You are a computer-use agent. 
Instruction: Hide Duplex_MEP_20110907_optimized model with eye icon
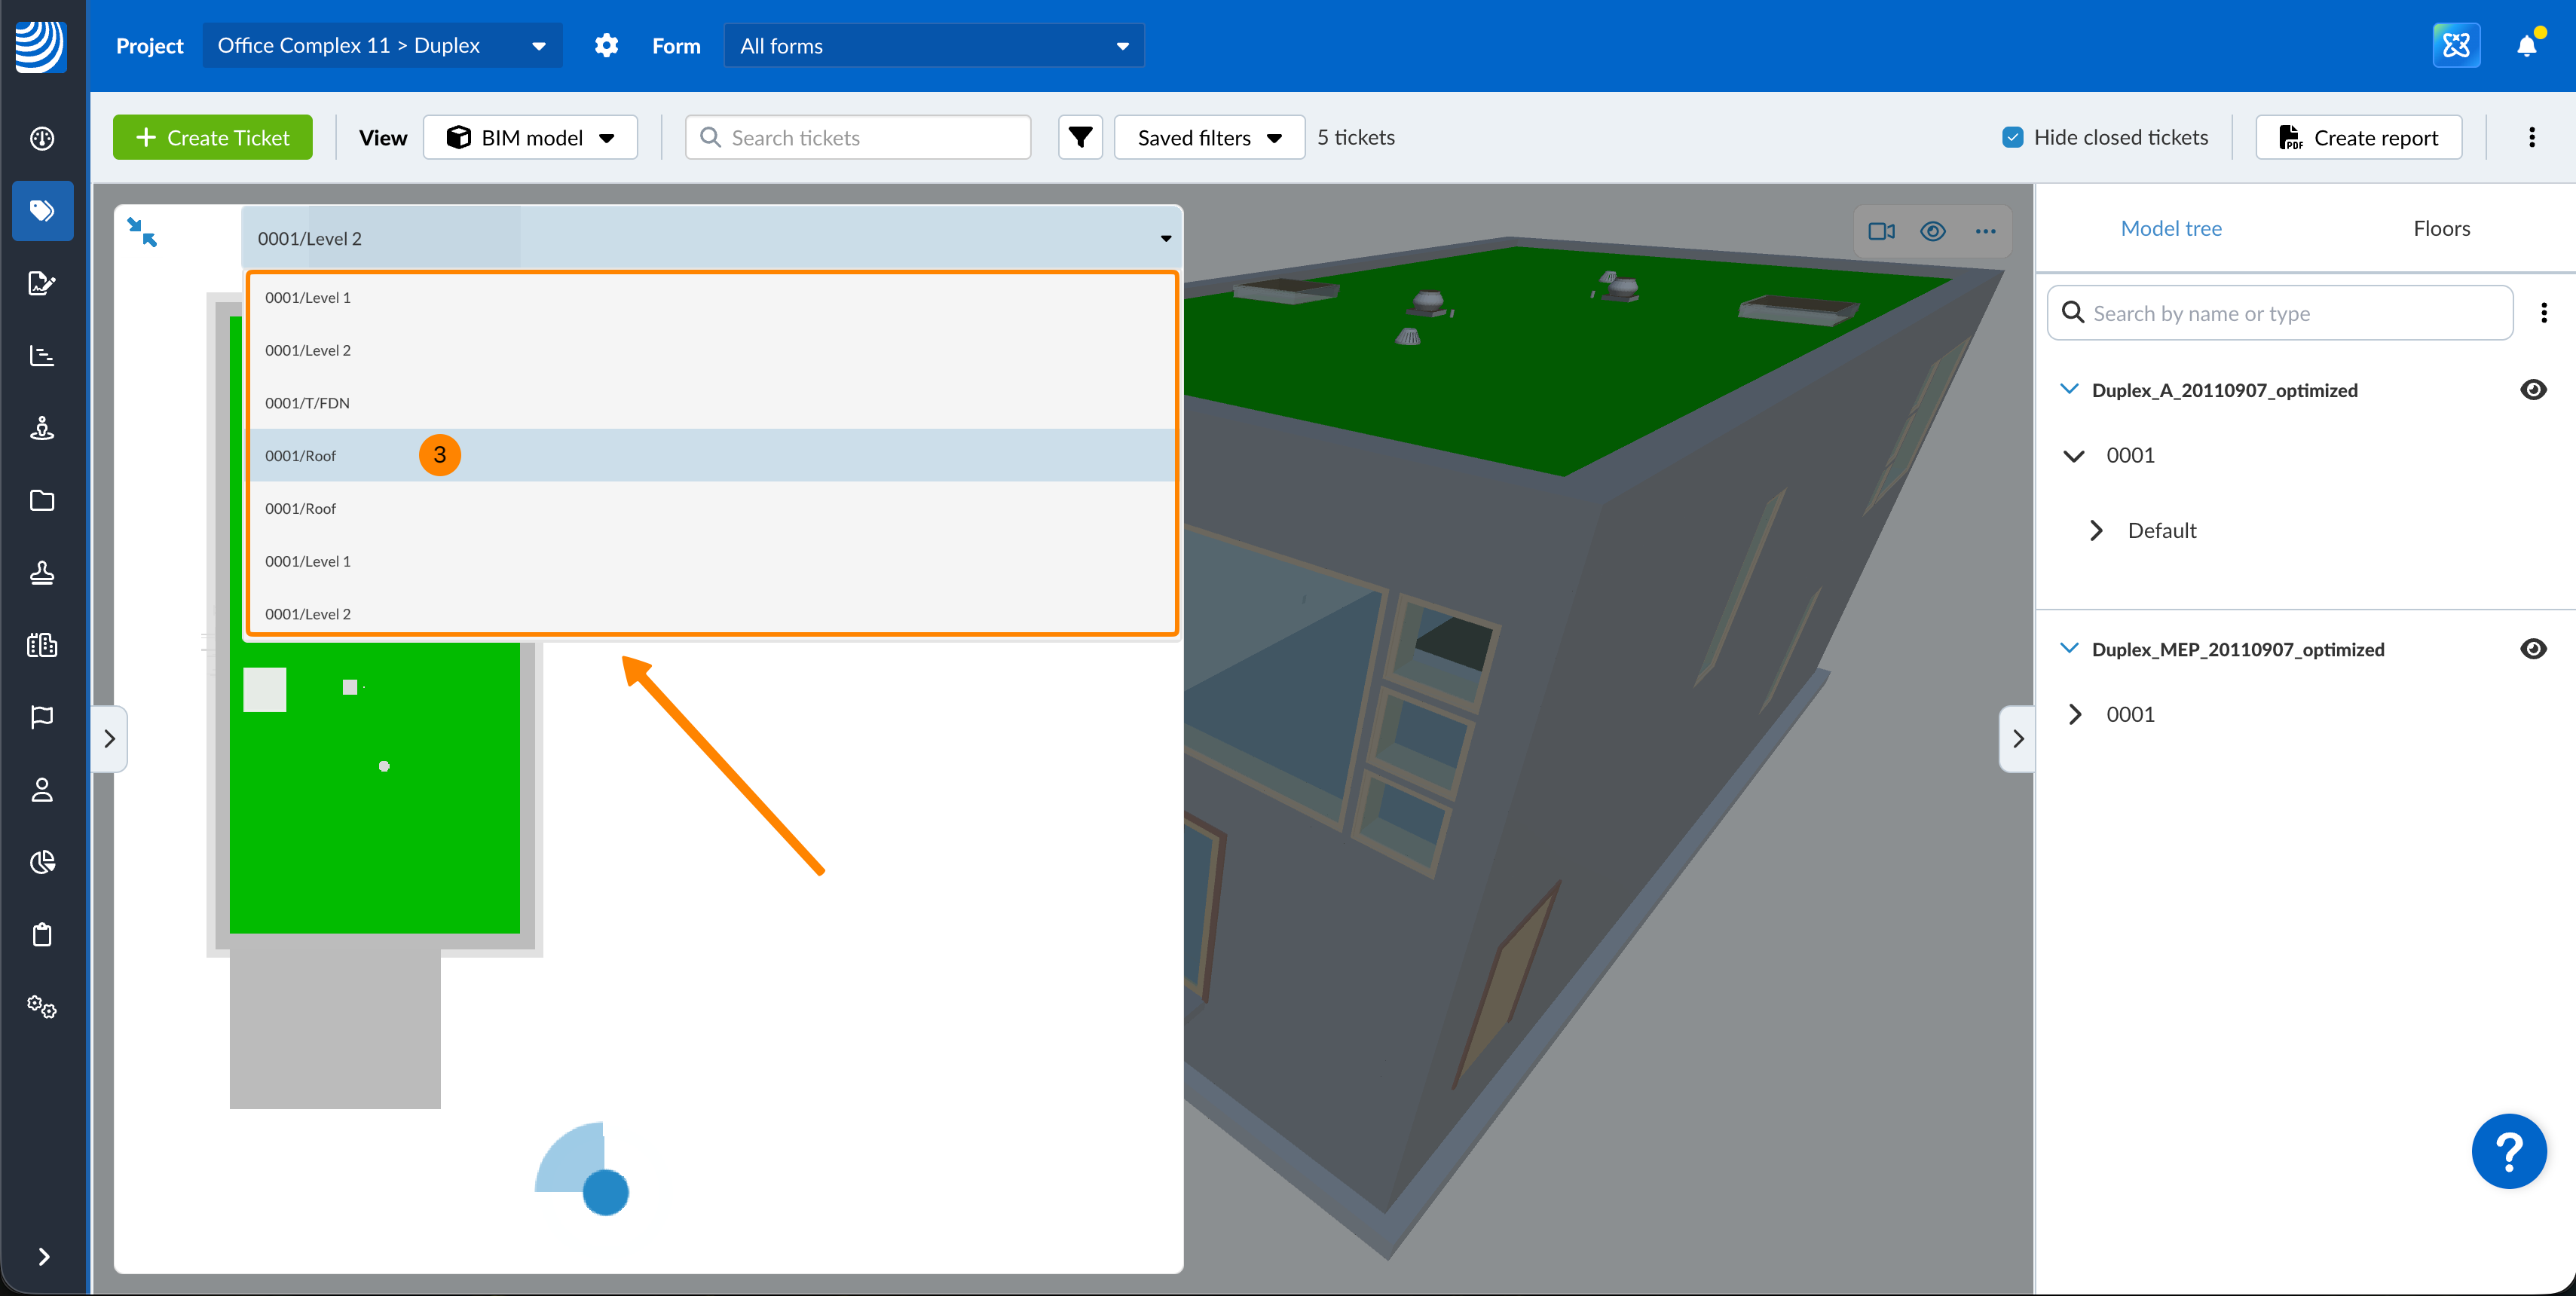[2532, 649]
